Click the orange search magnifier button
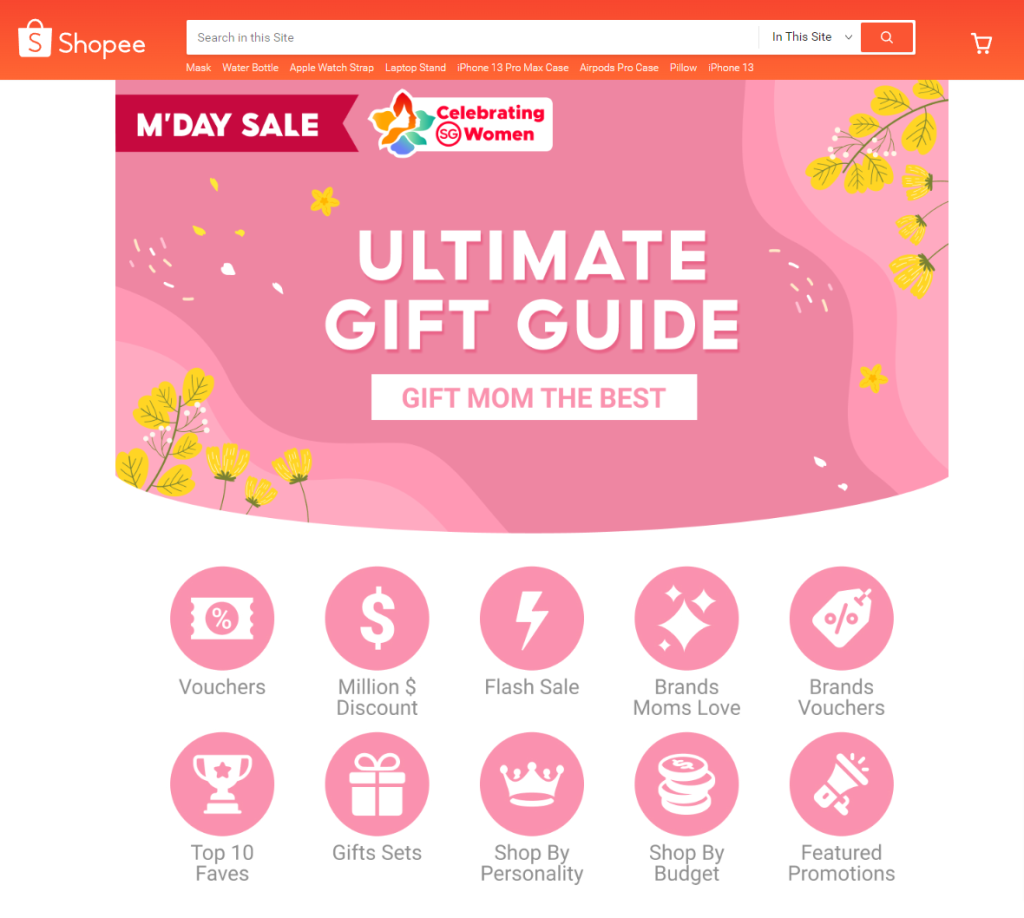The height and width of the screenshot is (918, 1024). coord(886,37)
